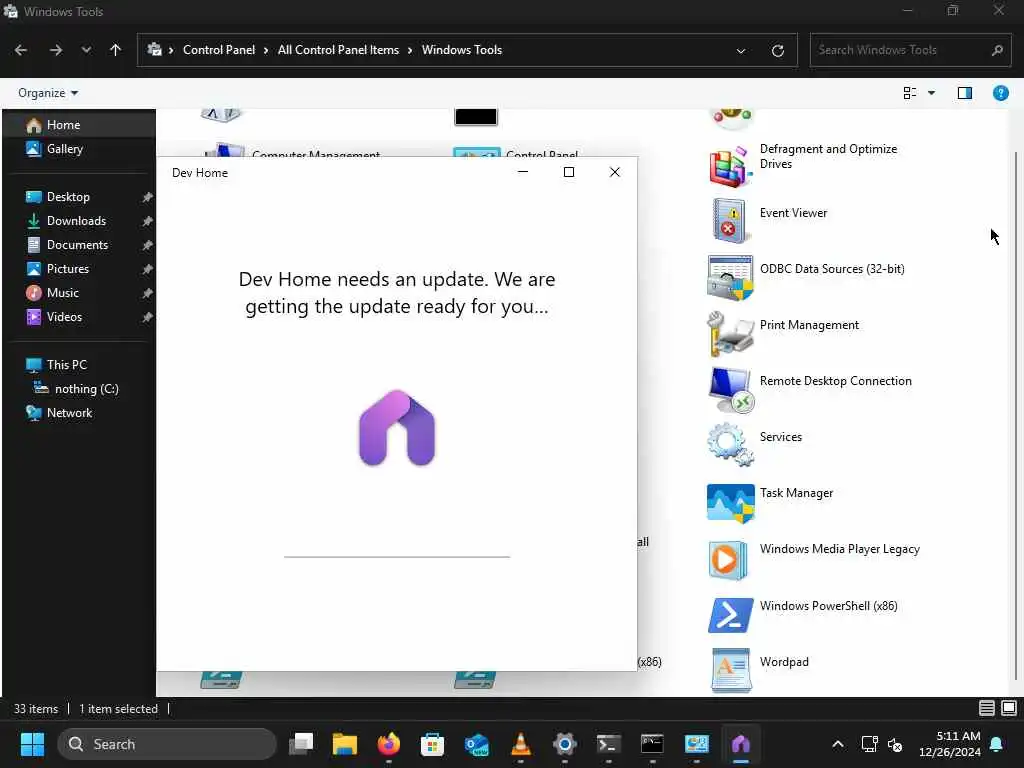Open Windows Media Player Legacy icon
Screen dimensions: 1024x768
[x=728, y=560]
